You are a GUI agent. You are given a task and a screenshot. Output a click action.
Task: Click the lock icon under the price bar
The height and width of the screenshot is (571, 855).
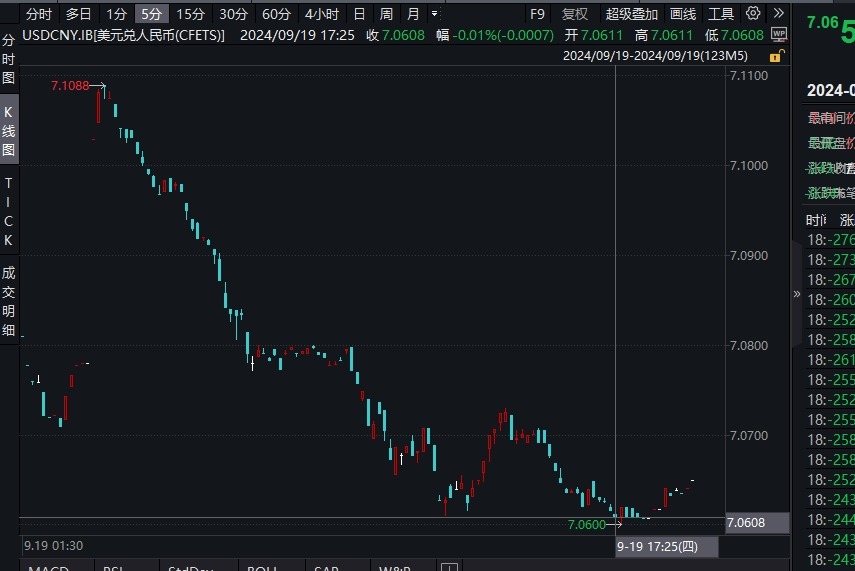click(x=778, y=55)
